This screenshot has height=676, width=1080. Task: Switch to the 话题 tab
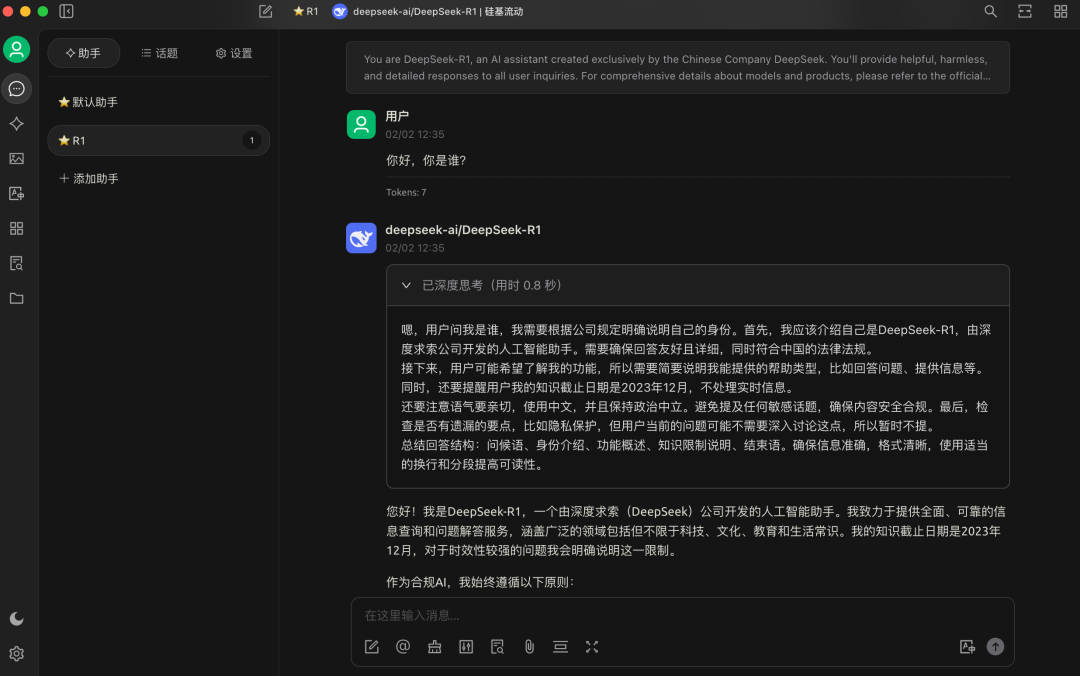click(160, 53)
